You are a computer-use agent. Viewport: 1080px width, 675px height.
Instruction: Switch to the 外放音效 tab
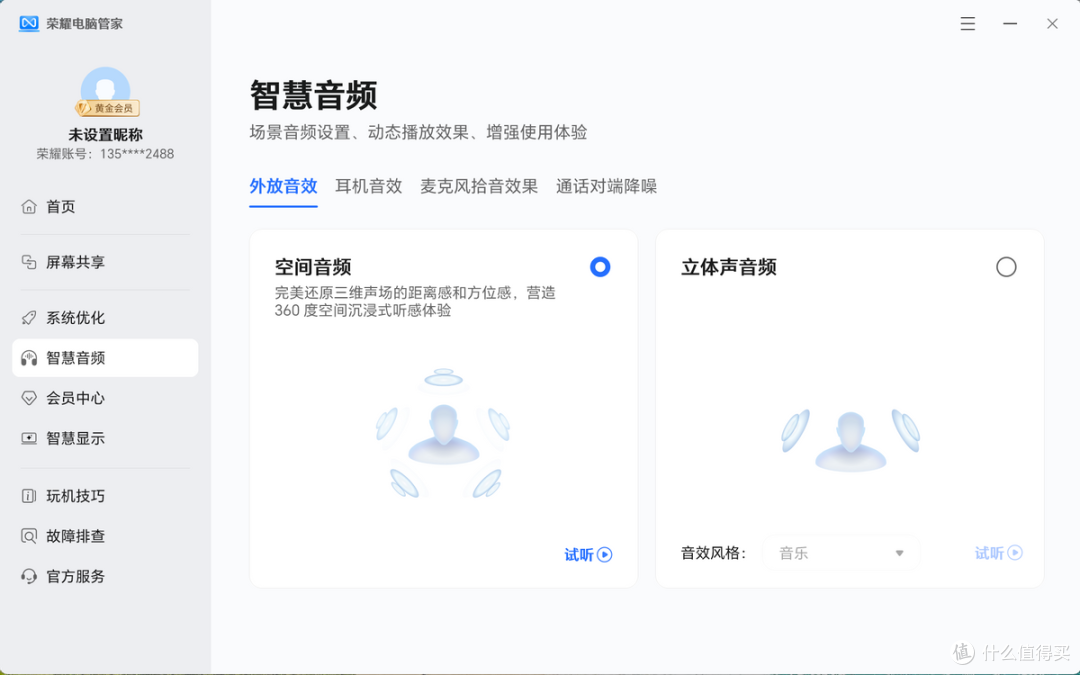[x=283, y=187]
